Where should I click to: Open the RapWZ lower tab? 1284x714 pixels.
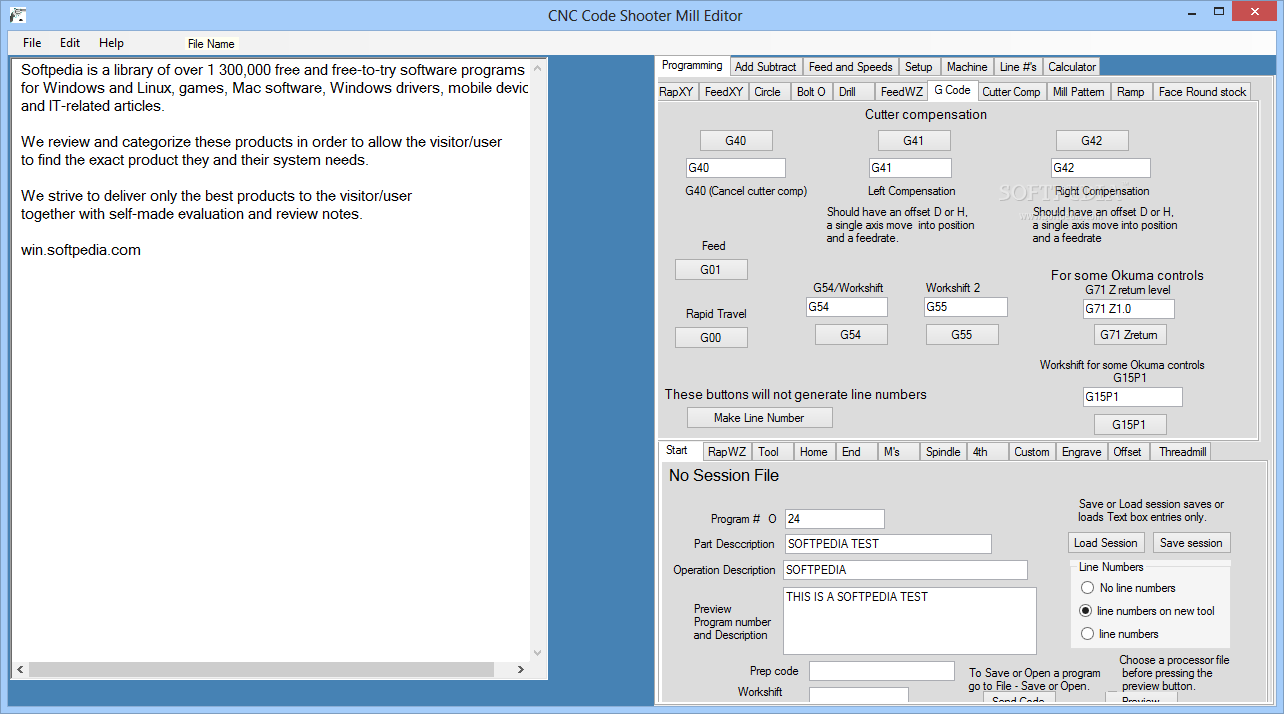(x=727, y=452)
